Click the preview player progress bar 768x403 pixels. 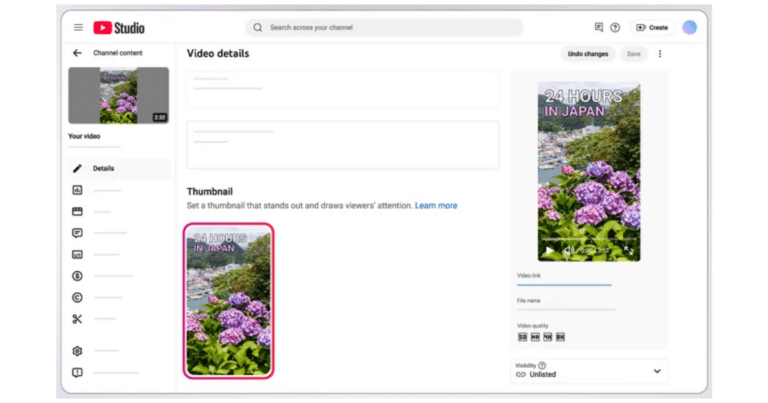589,239
